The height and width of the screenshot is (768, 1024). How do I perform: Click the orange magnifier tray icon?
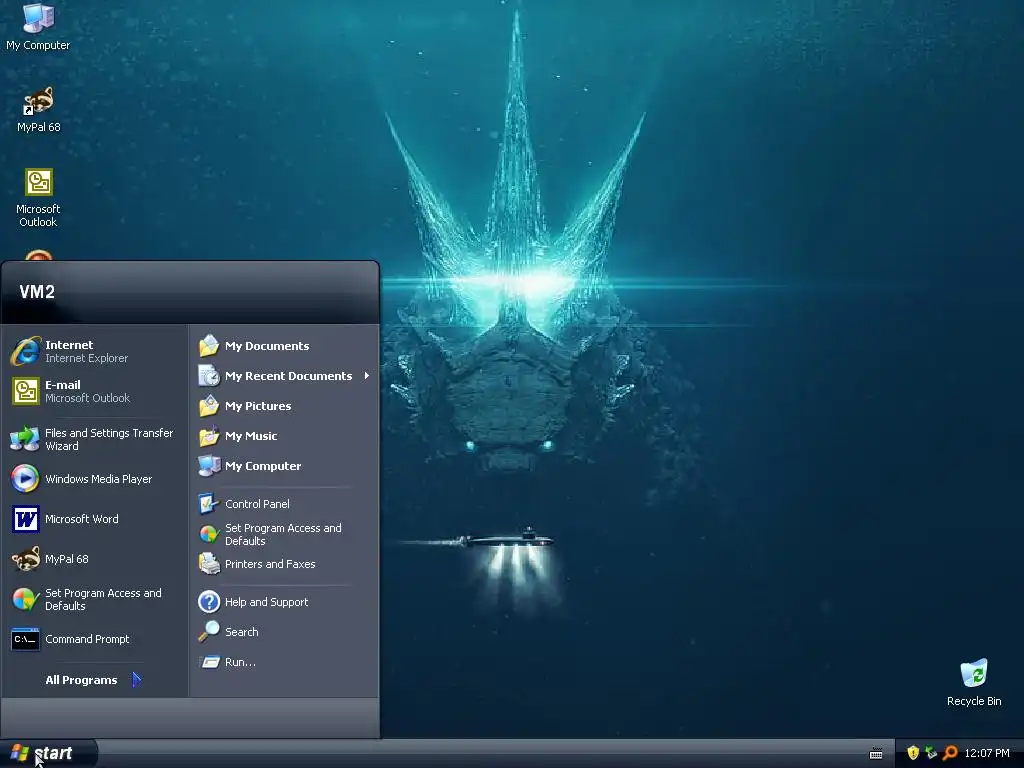pos(950,753)
